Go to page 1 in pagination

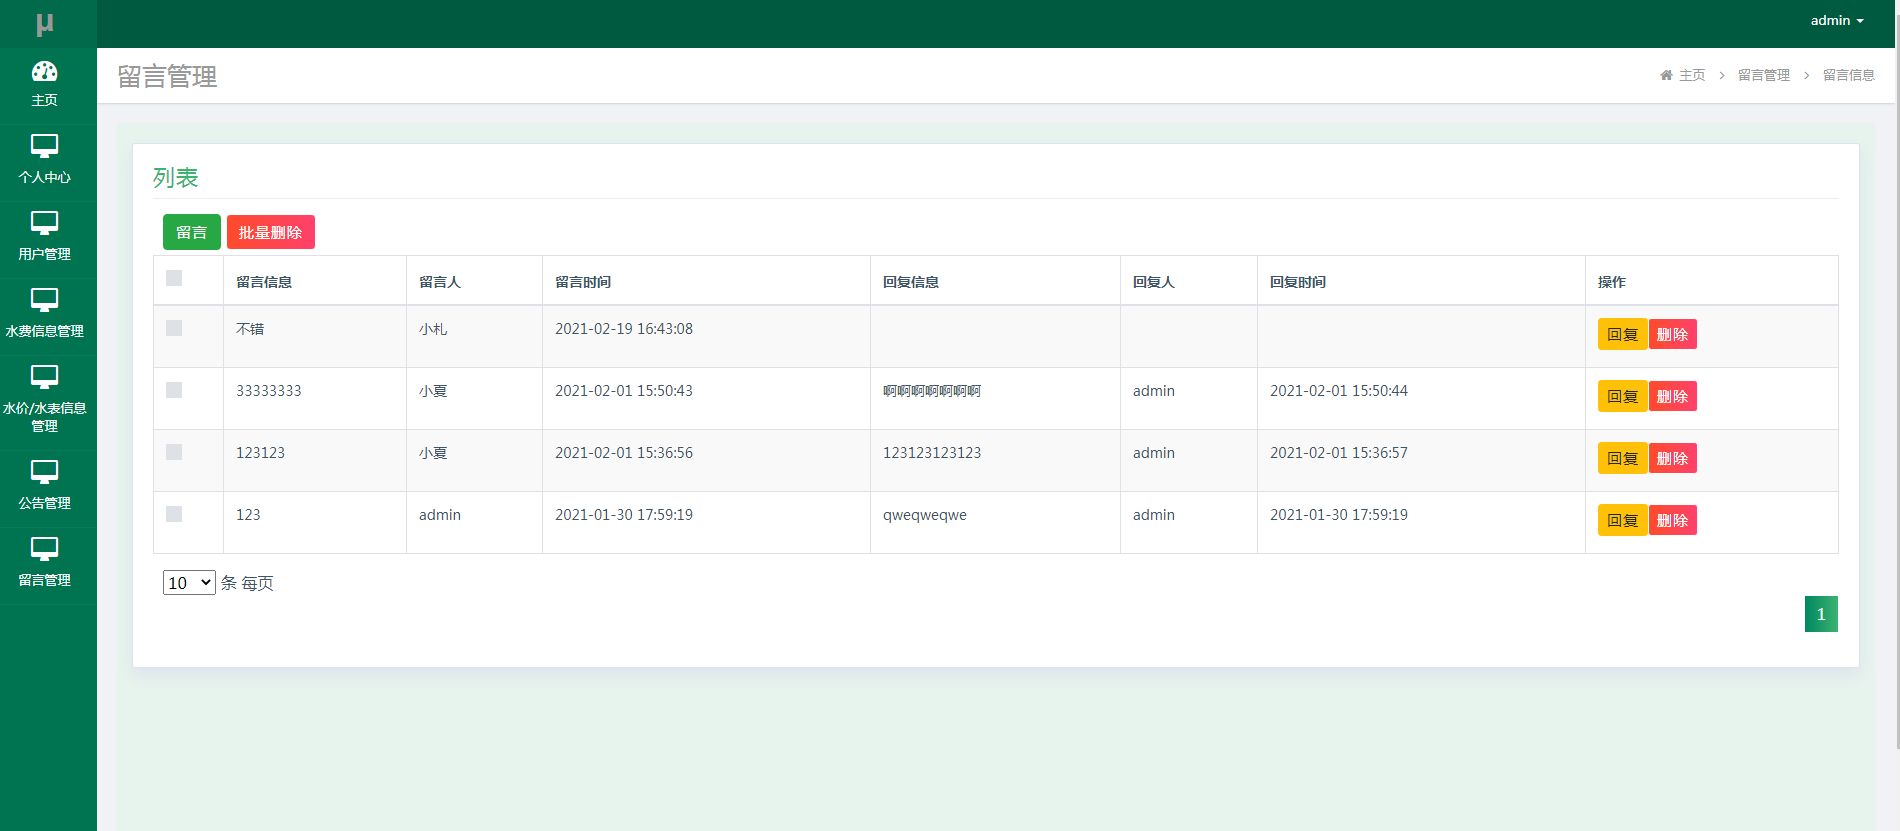1821,614
